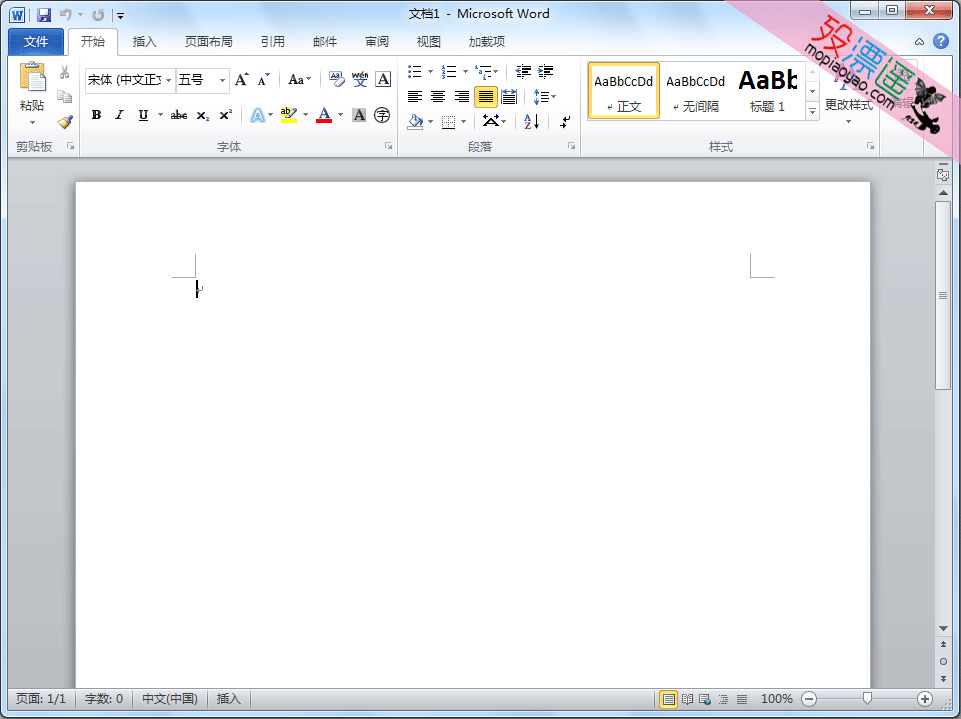
Task: Open the Phonetic Guide (wén) icon
Action: [360, 79]
